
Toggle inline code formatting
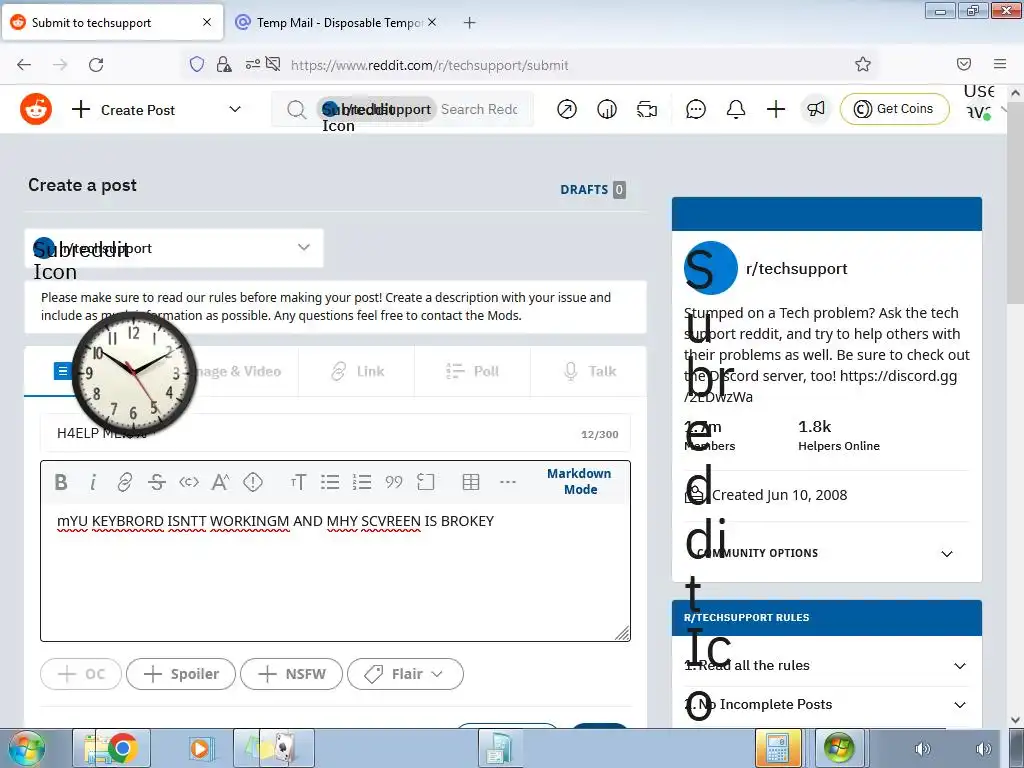(189, 482)
